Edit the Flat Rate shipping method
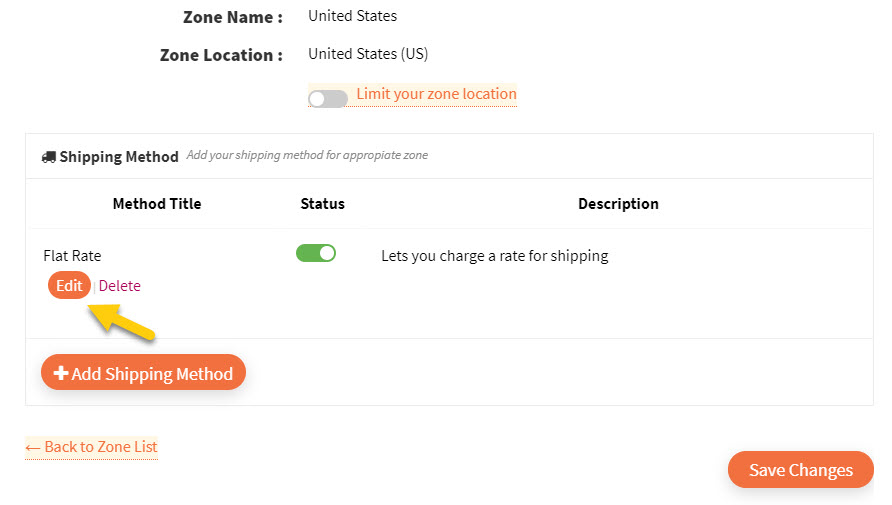 pyautogui.click(x=69, y=285)
